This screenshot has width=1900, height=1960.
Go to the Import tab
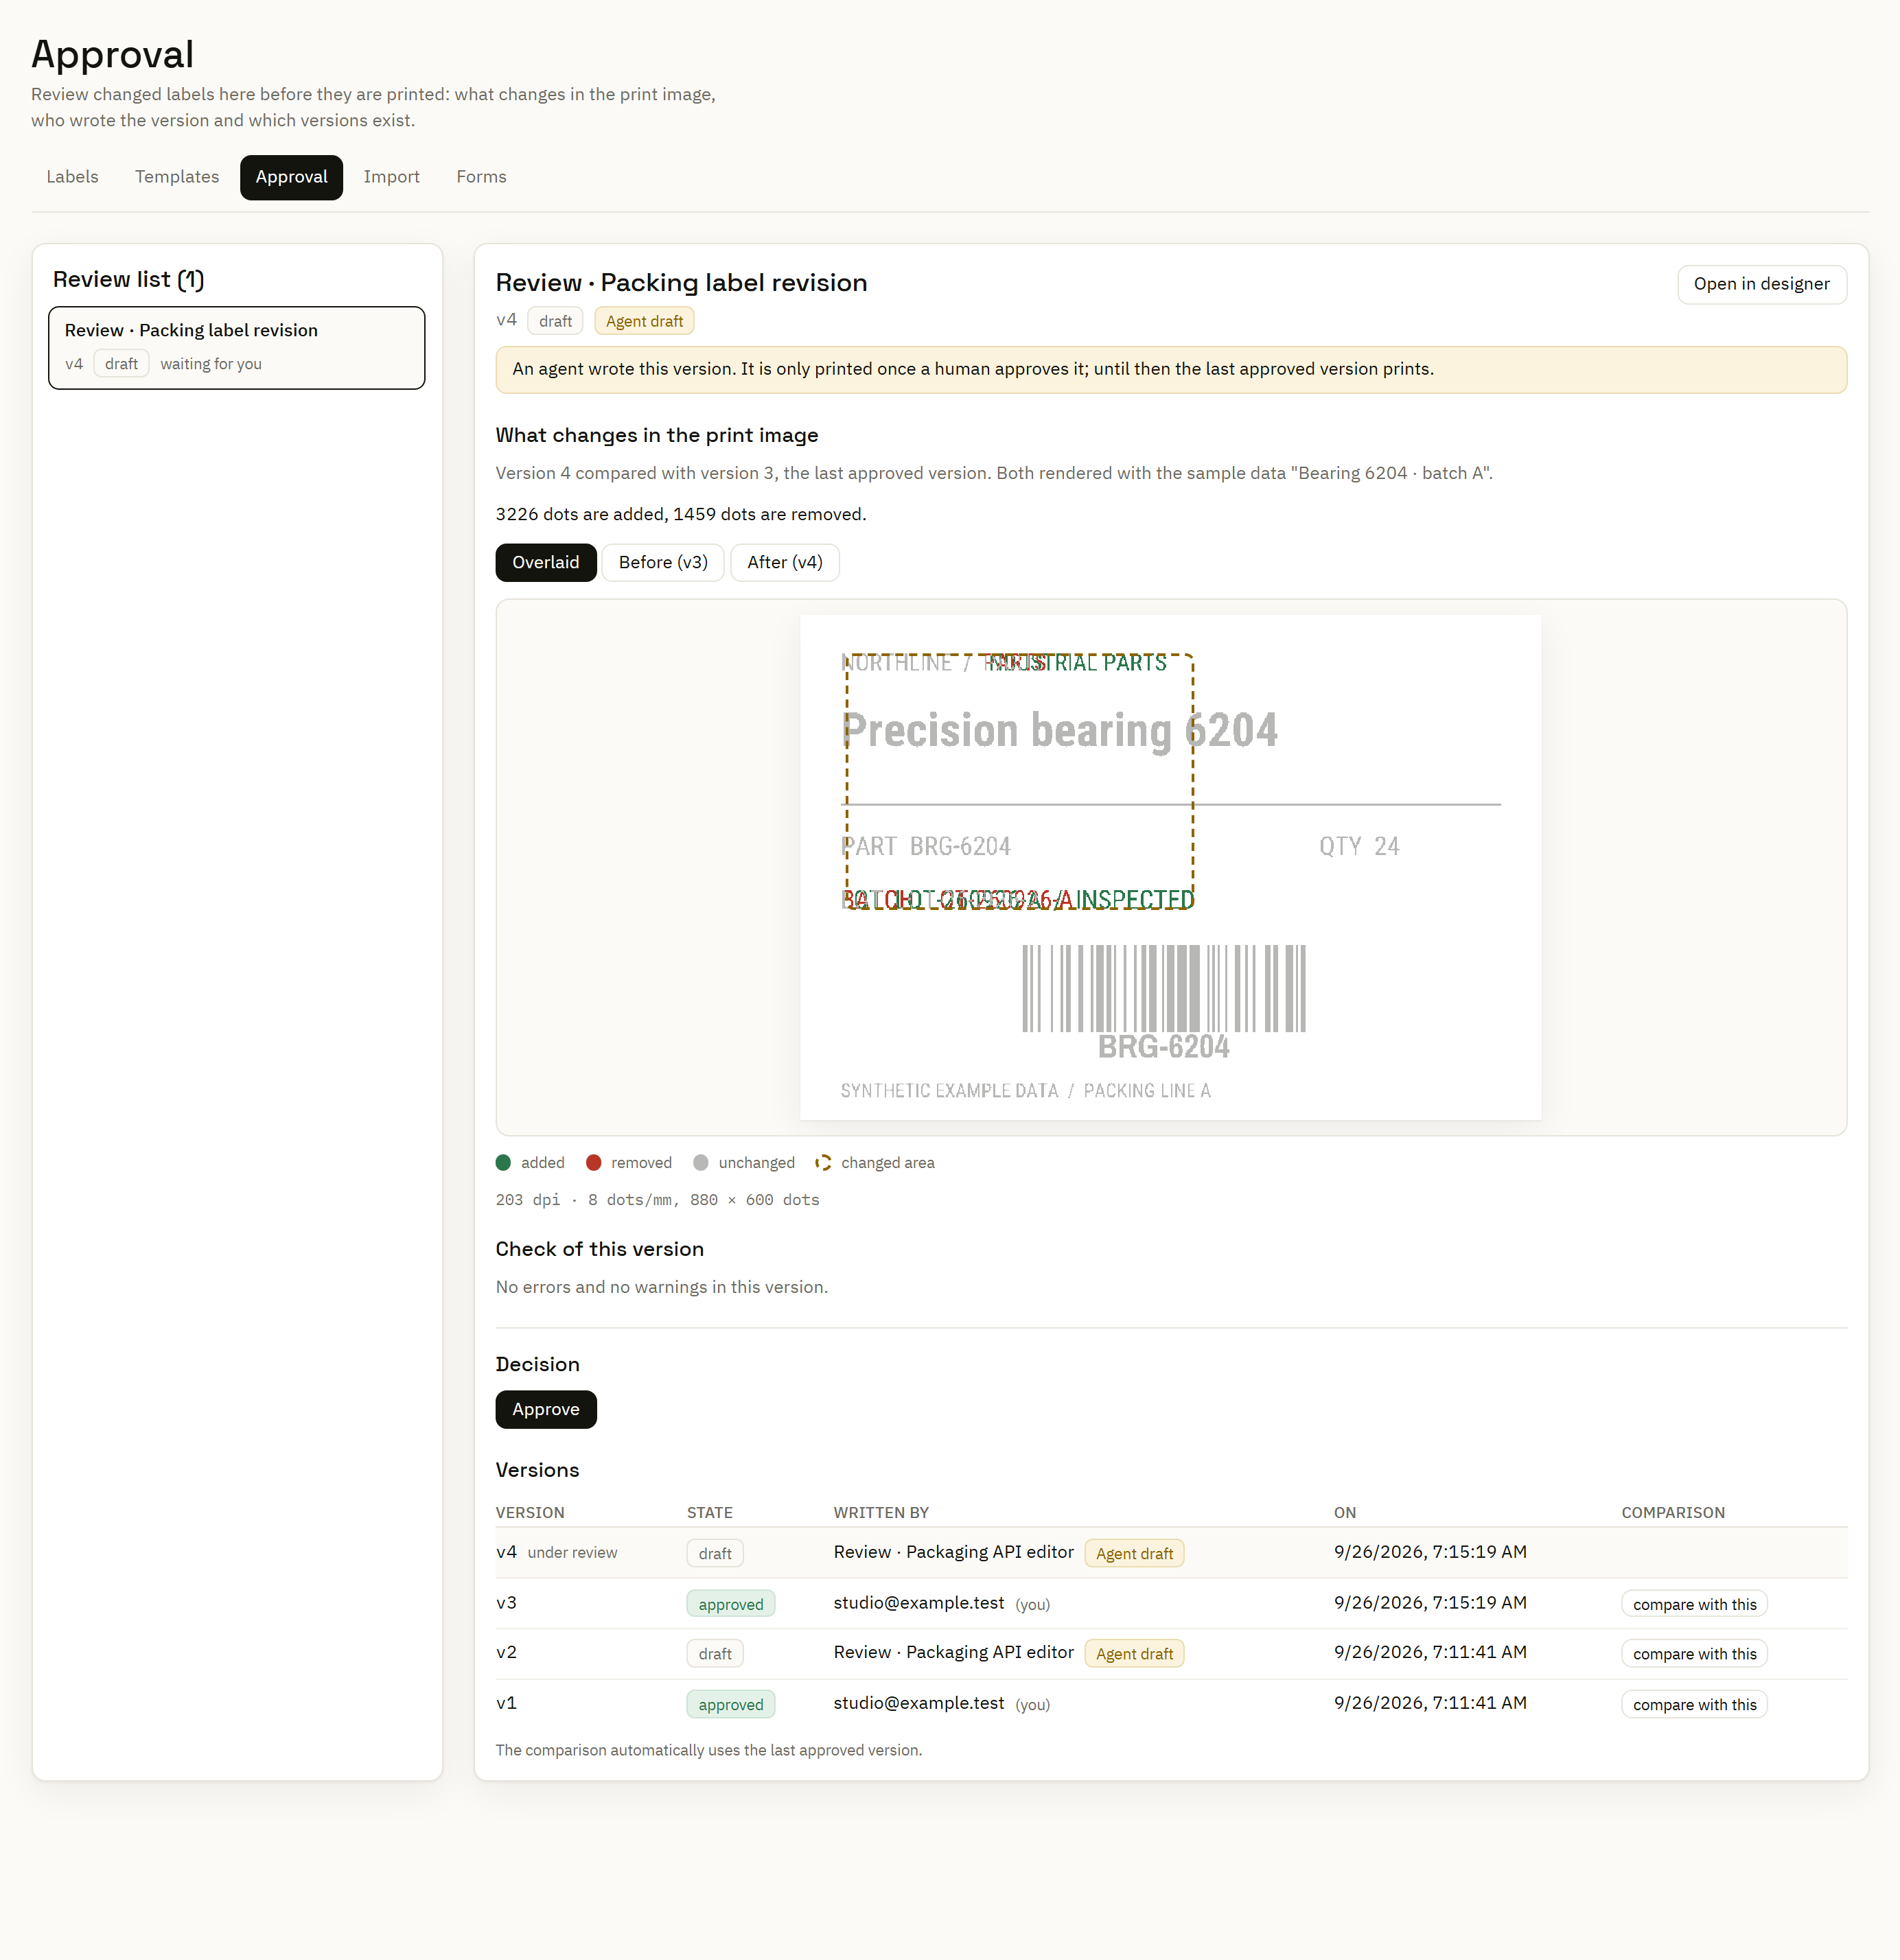[391, 177]
